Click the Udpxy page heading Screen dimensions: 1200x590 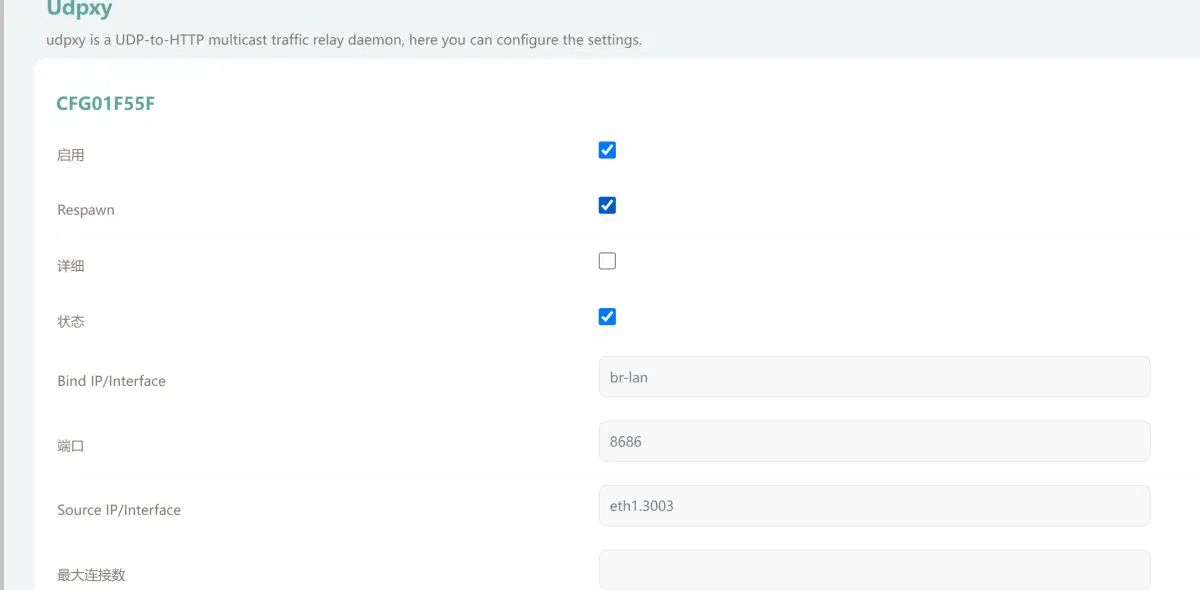coord(79,10)
